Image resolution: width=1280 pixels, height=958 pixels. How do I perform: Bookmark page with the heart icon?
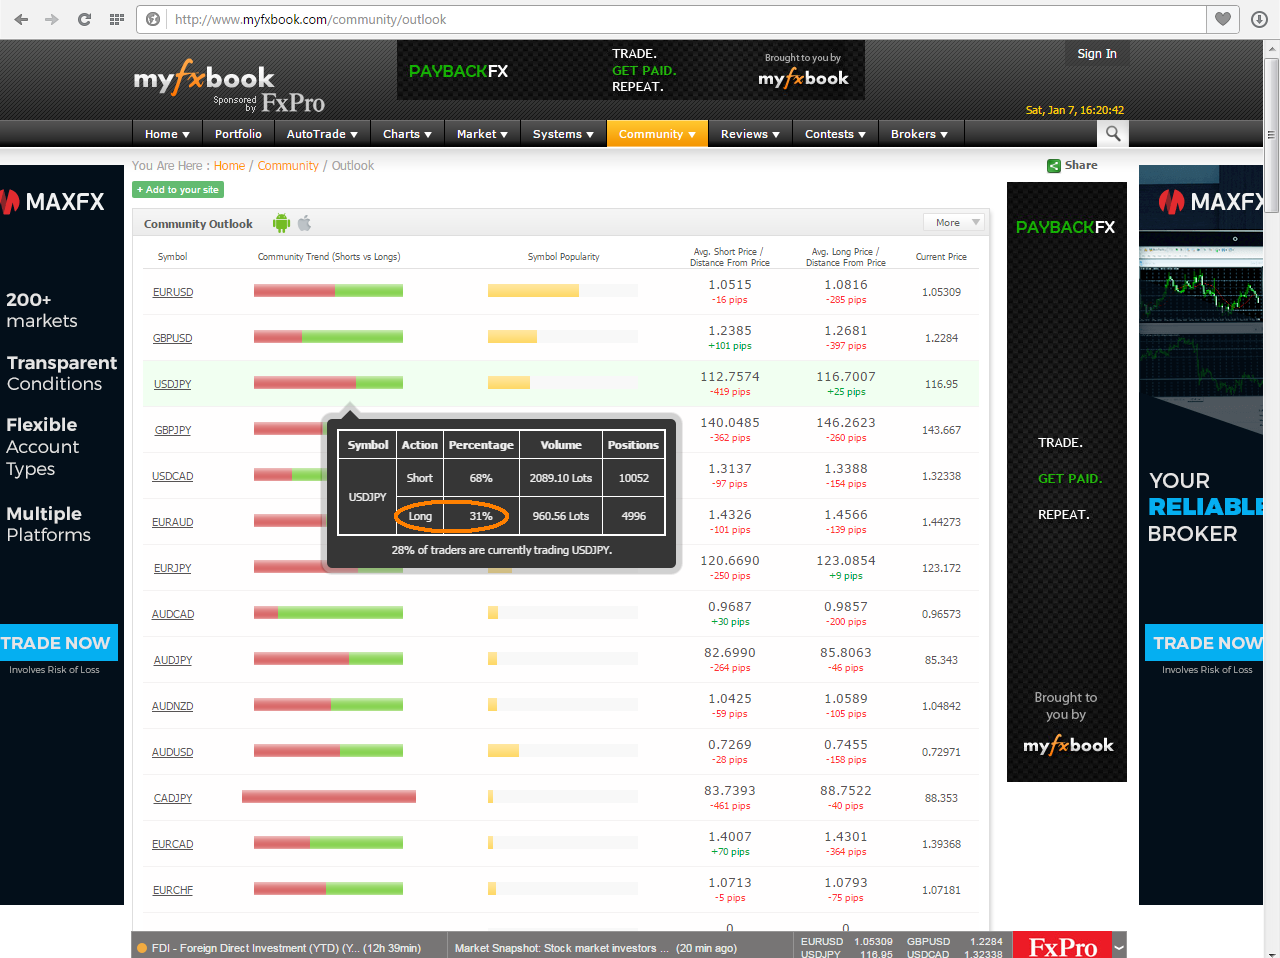tap(1222, 19)
